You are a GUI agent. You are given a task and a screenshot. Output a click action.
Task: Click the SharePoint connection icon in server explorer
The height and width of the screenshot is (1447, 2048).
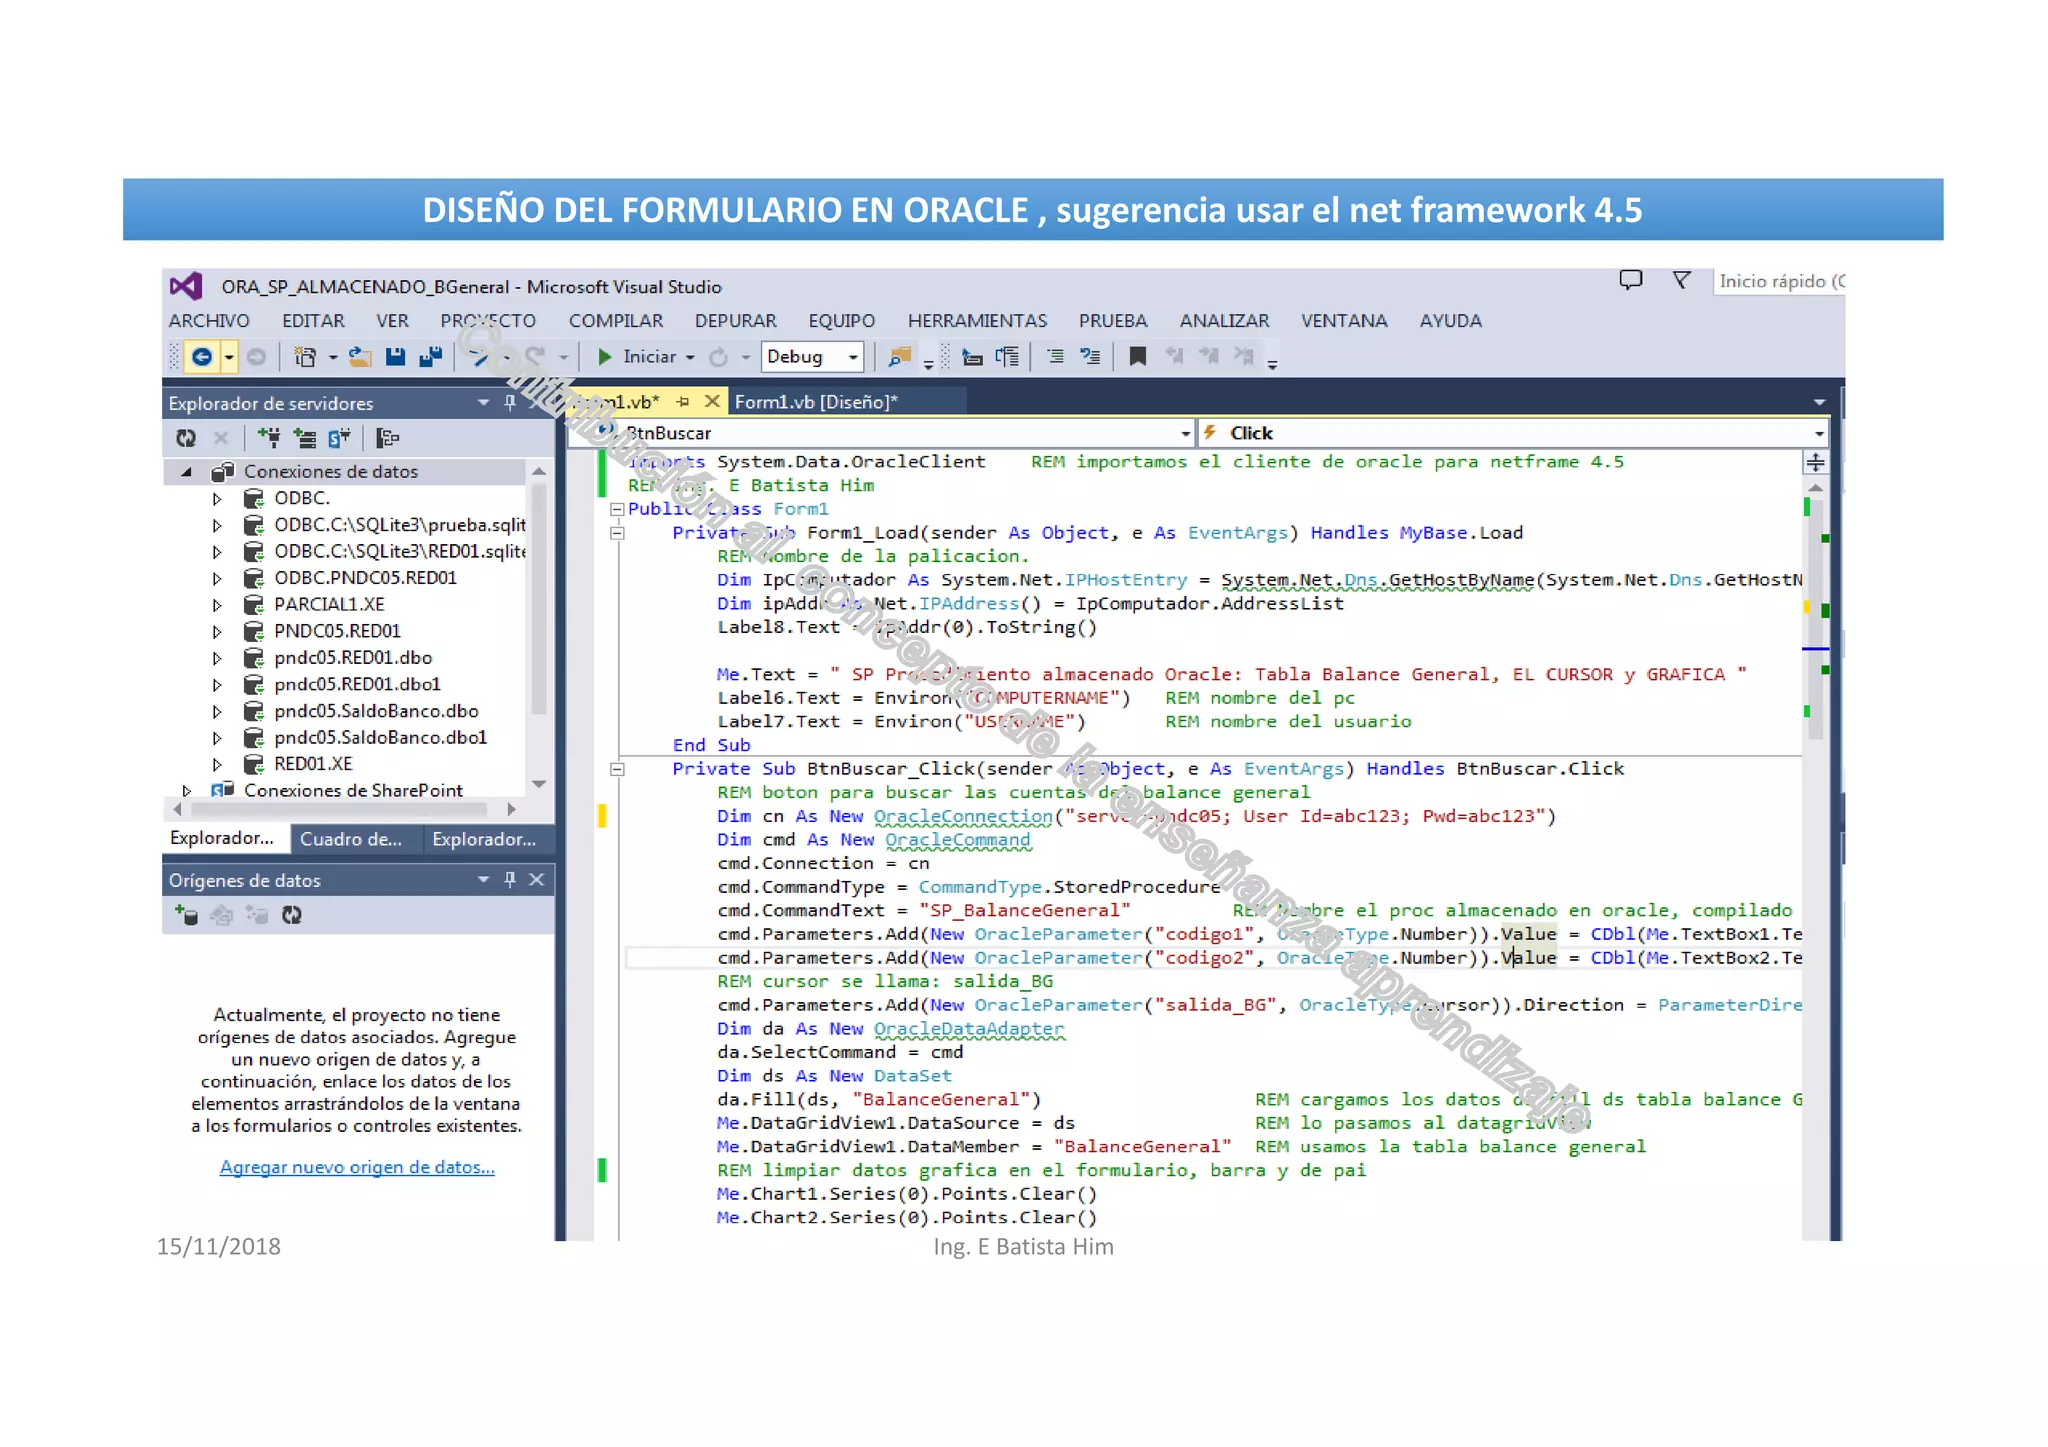[340, 438]
